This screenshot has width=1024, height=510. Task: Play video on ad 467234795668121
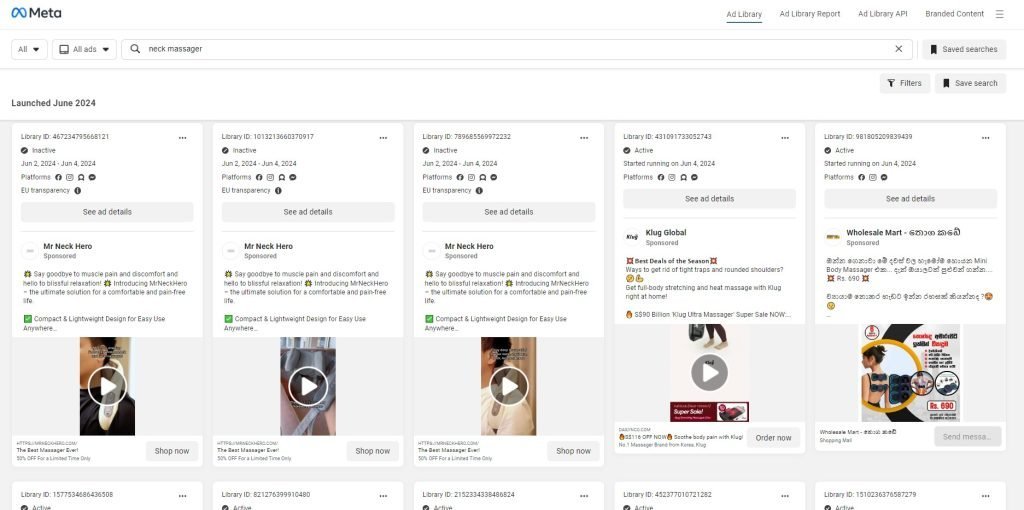point(107,386)
